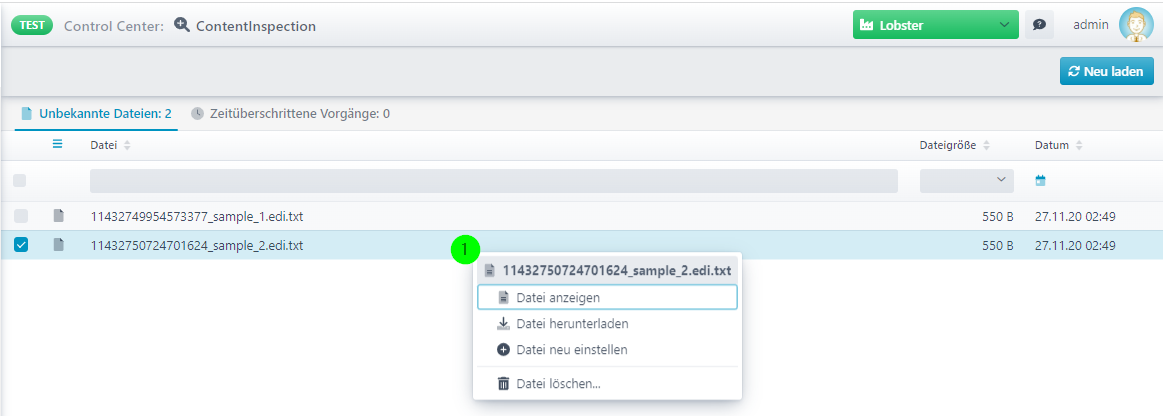Click 550 B size of sample_1 row
Viewport: 1163px width, 416px height.
(998, 217)
